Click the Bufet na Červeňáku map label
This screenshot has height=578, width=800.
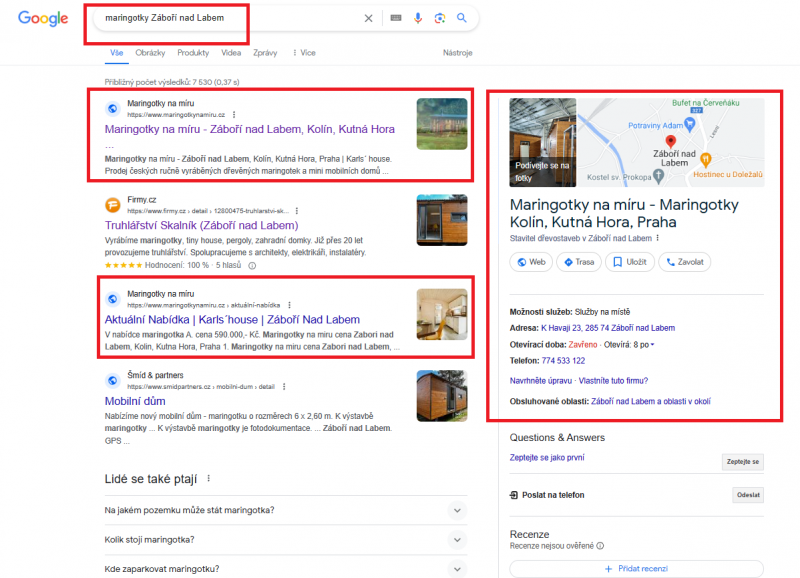[706, 103]
